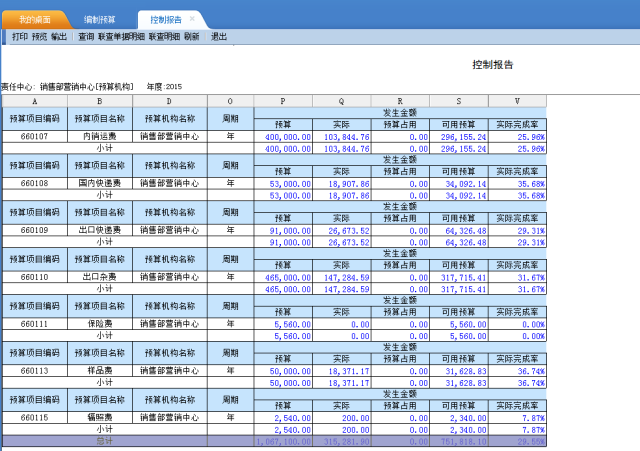Click the 打印 toolbar button
Image resolution: width=640 pixels, height=451 pixels.
pos(19,36)
